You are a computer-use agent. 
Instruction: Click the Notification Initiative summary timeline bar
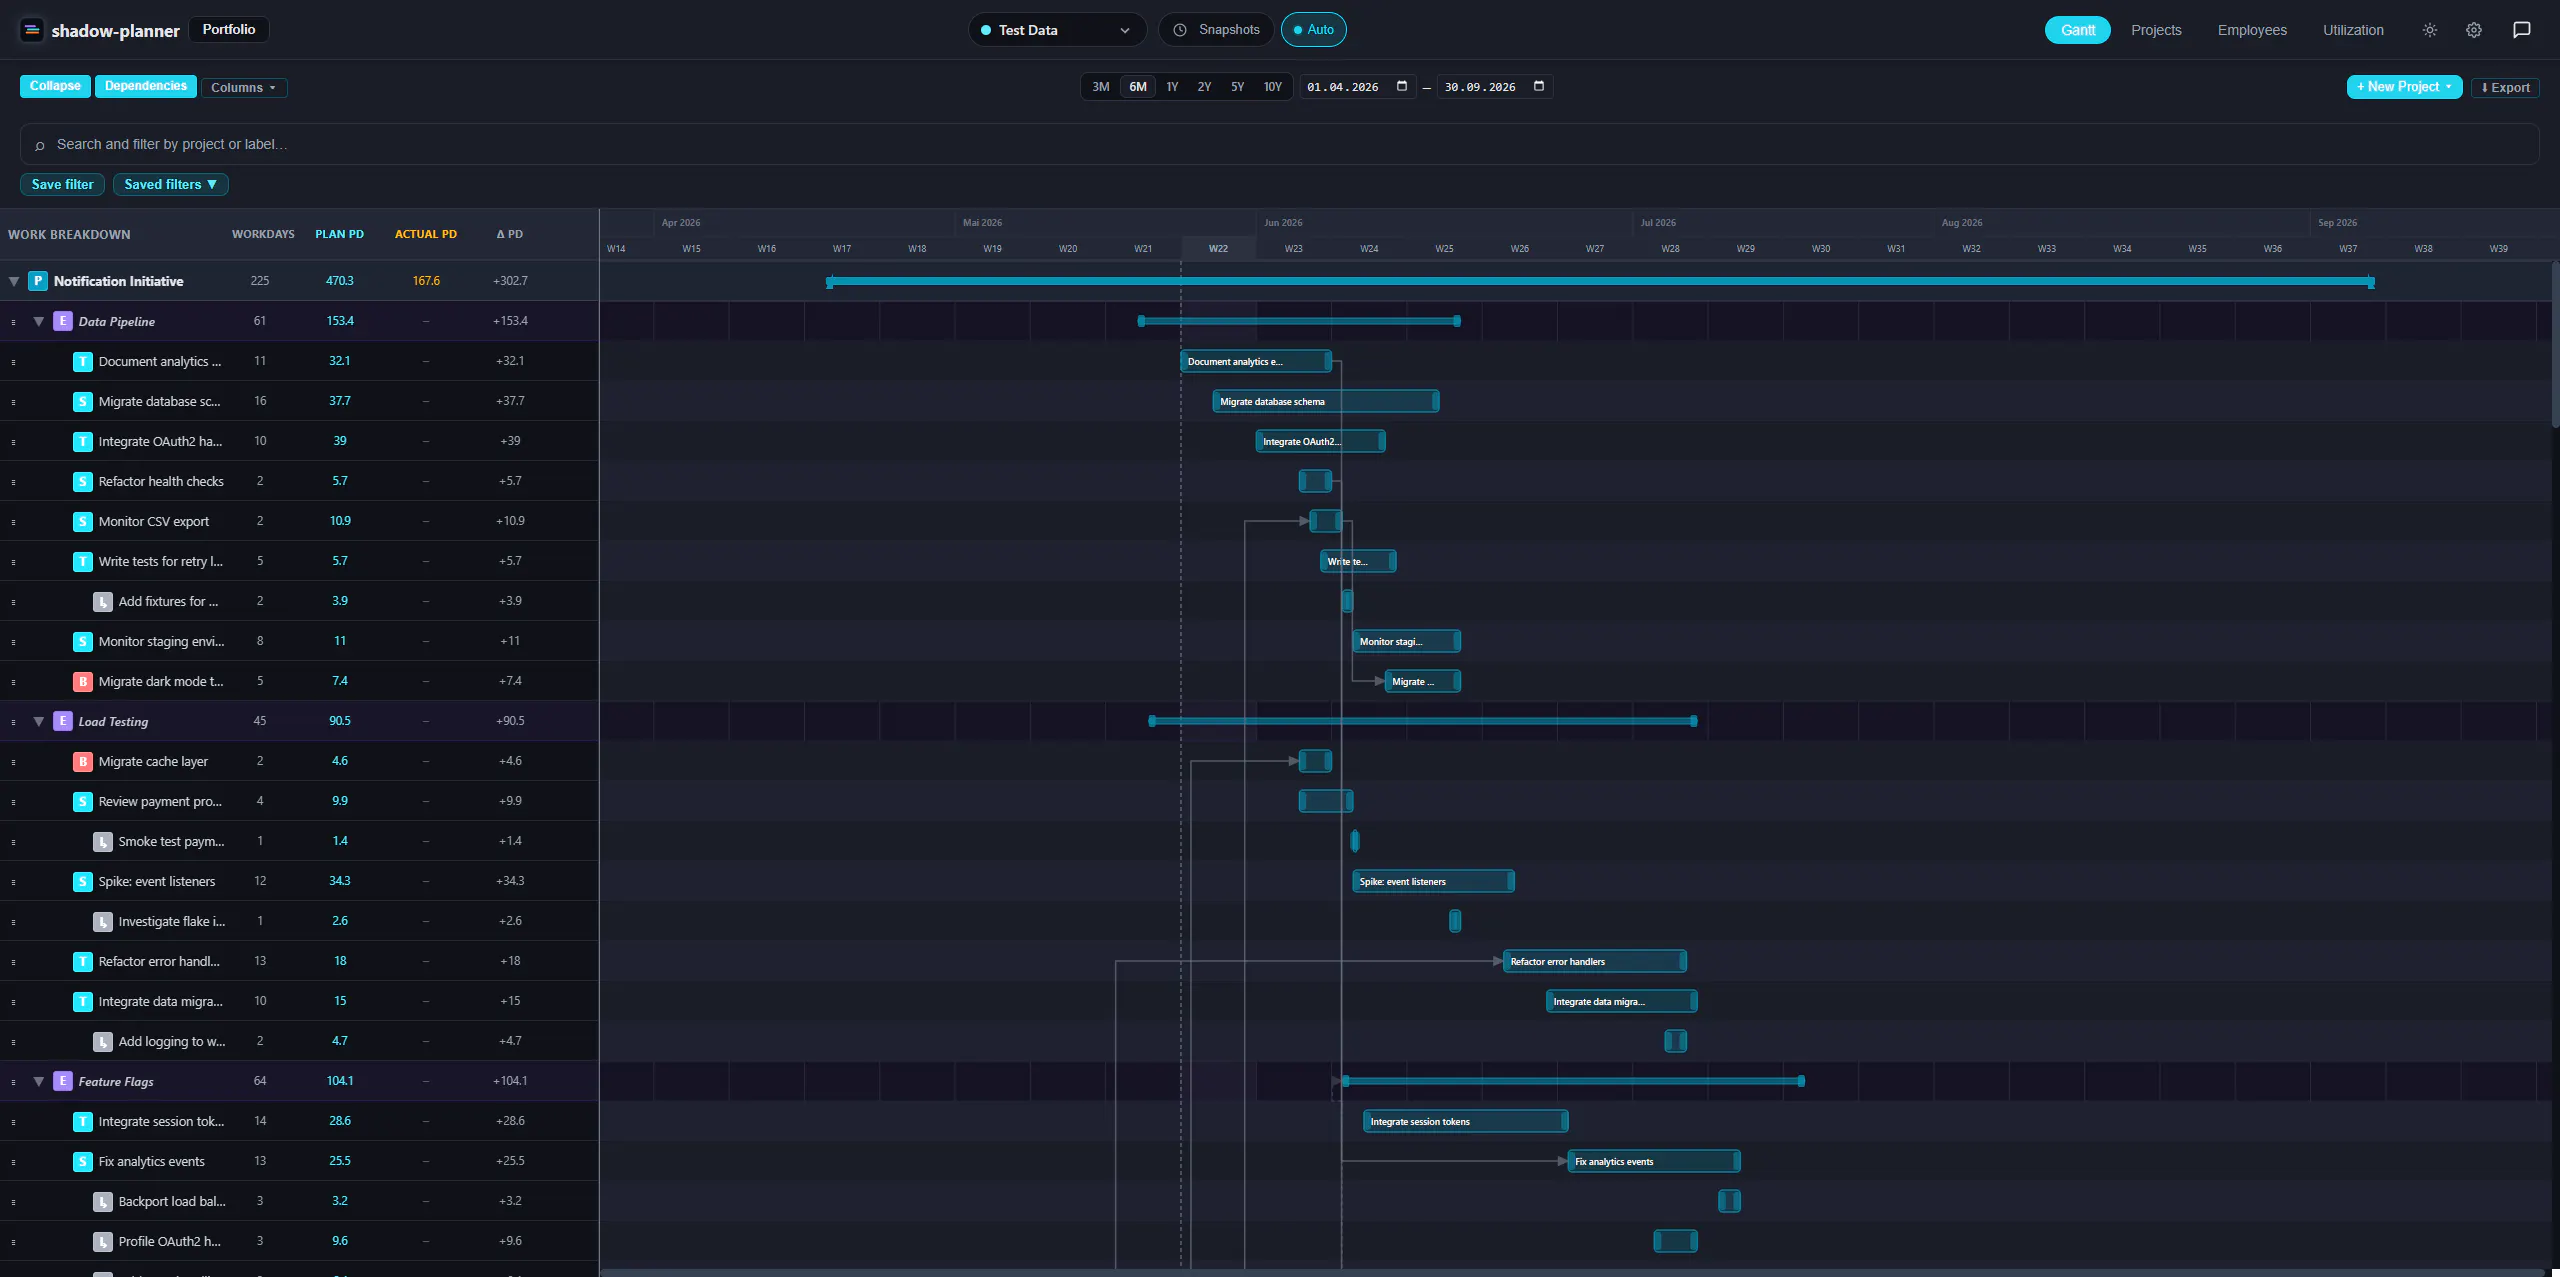click(1600, 282)
